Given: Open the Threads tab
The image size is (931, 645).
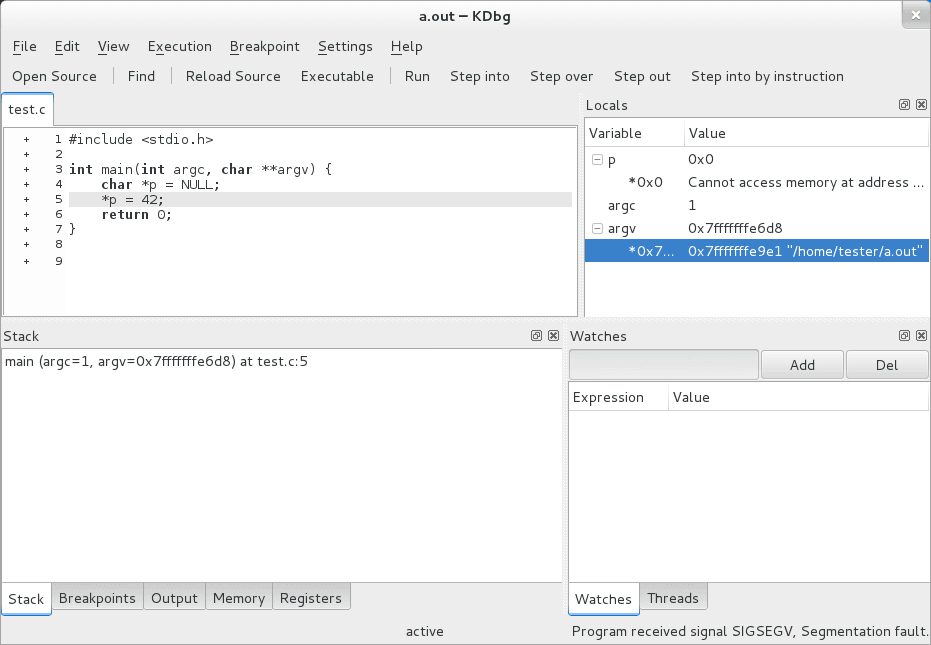Looking at the screenshot, I should [673, 598].
